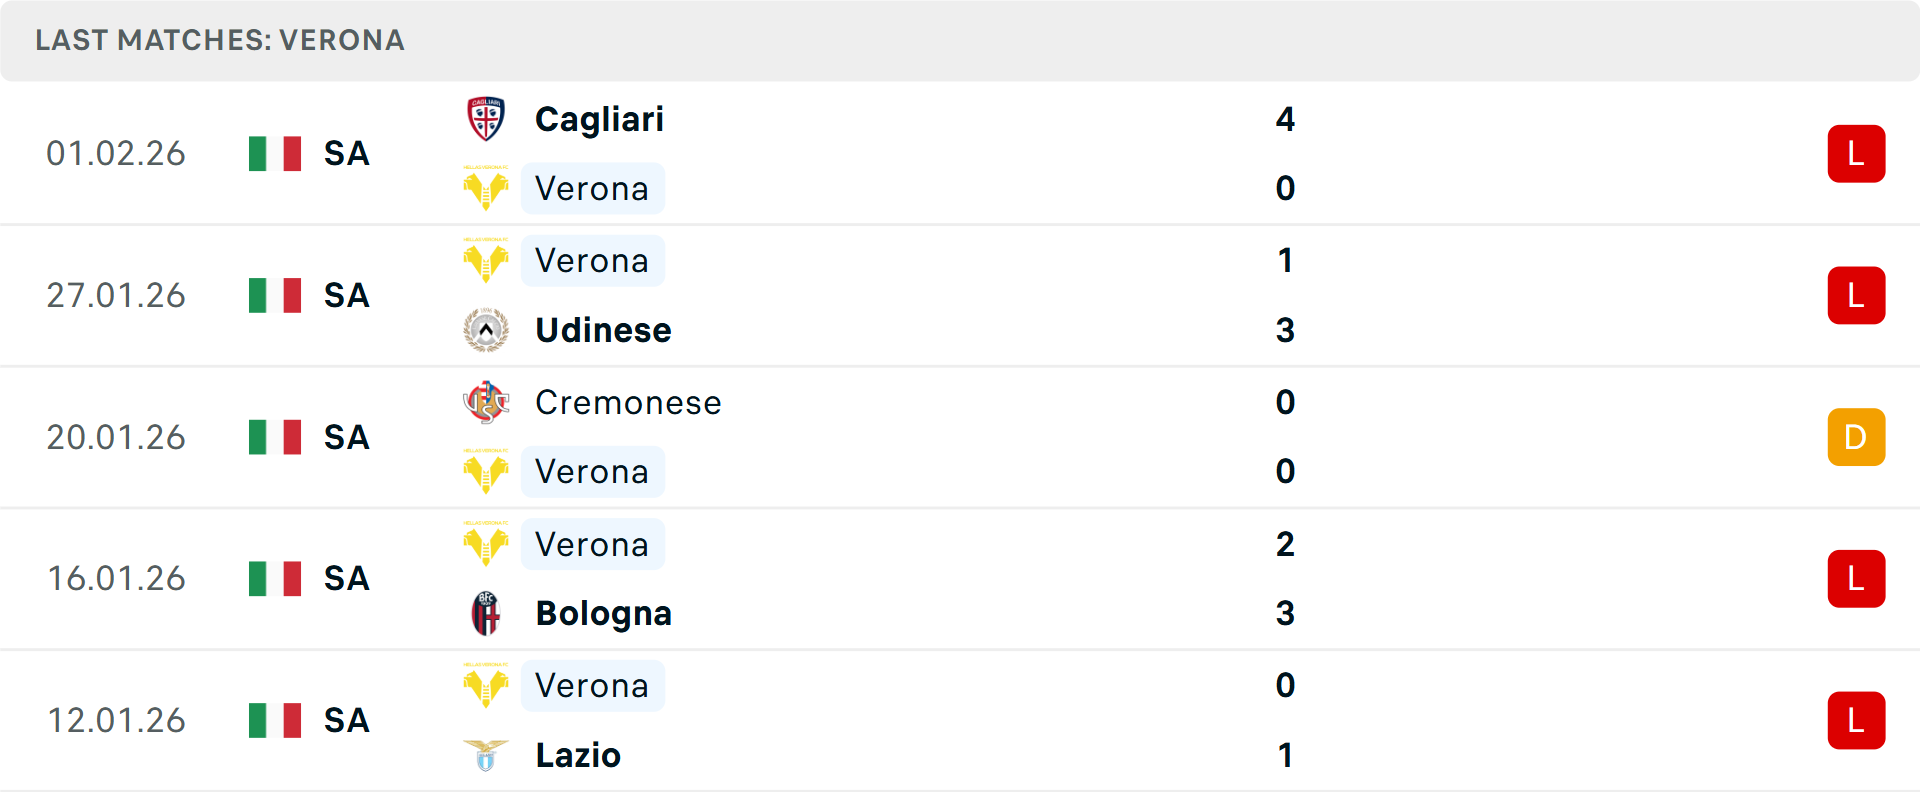This screenshot has width=1920, height=792.
Task: Click Italy flag in 27.01.26 row
Action: coord(275,295)
